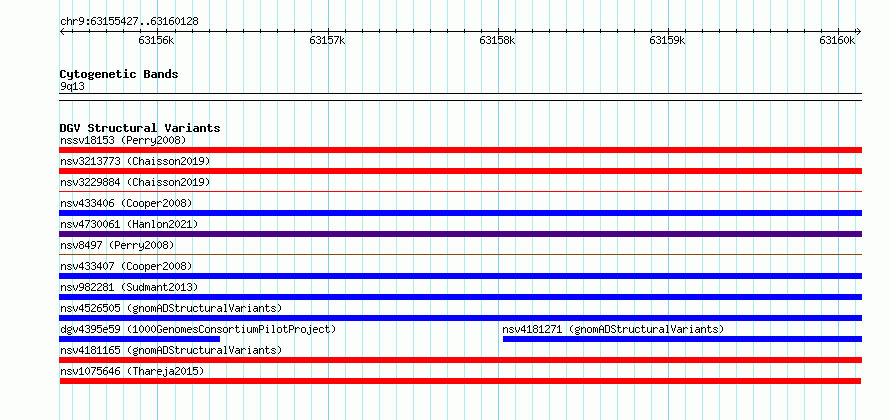Viewport: 890px width, 420px height.
Task: Click the 63156k ruler tick label
Action: [156, 40]
